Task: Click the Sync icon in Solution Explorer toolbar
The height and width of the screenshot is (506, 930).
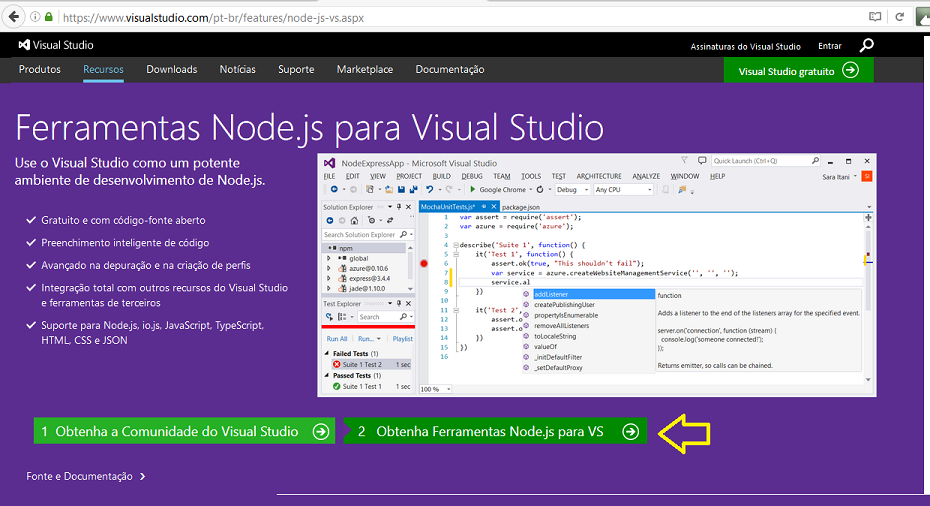Action: coord(390,220)
